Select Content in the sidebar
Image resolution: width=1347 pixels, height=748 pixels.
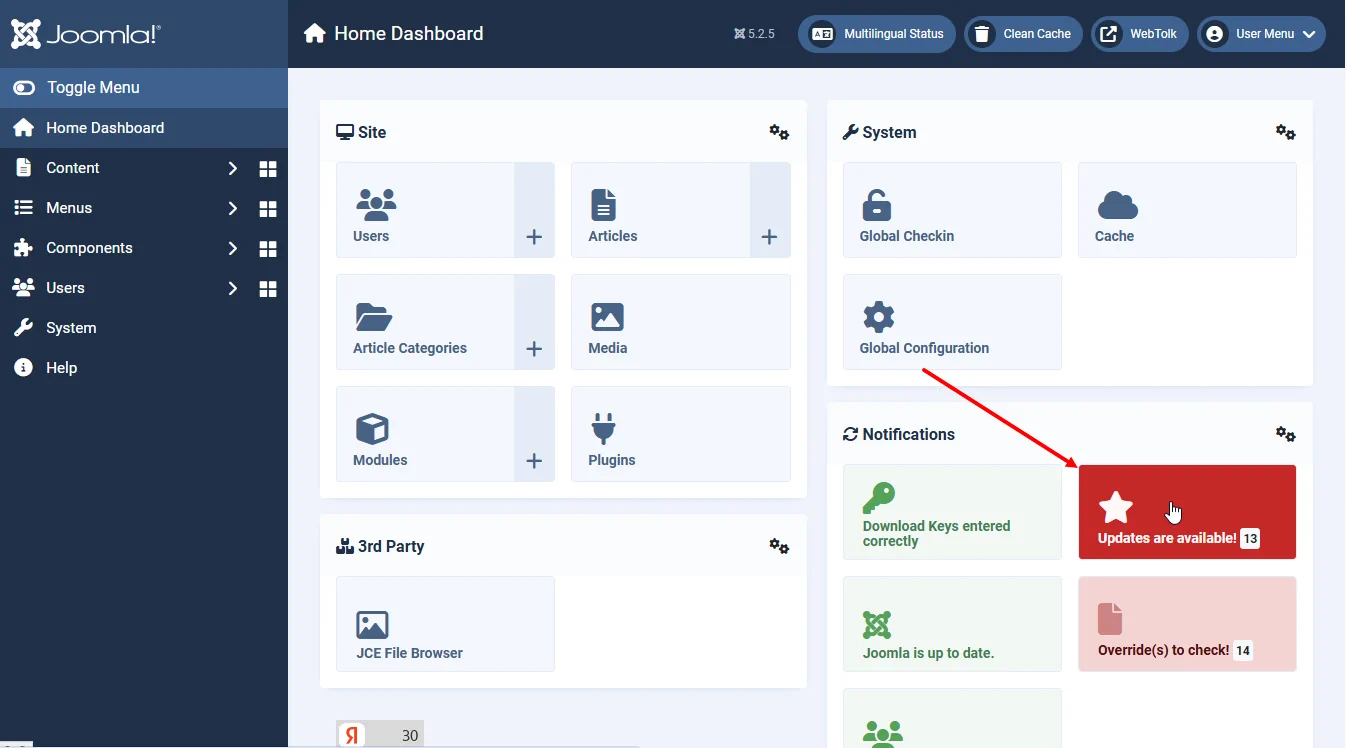[x=73, y=168]
